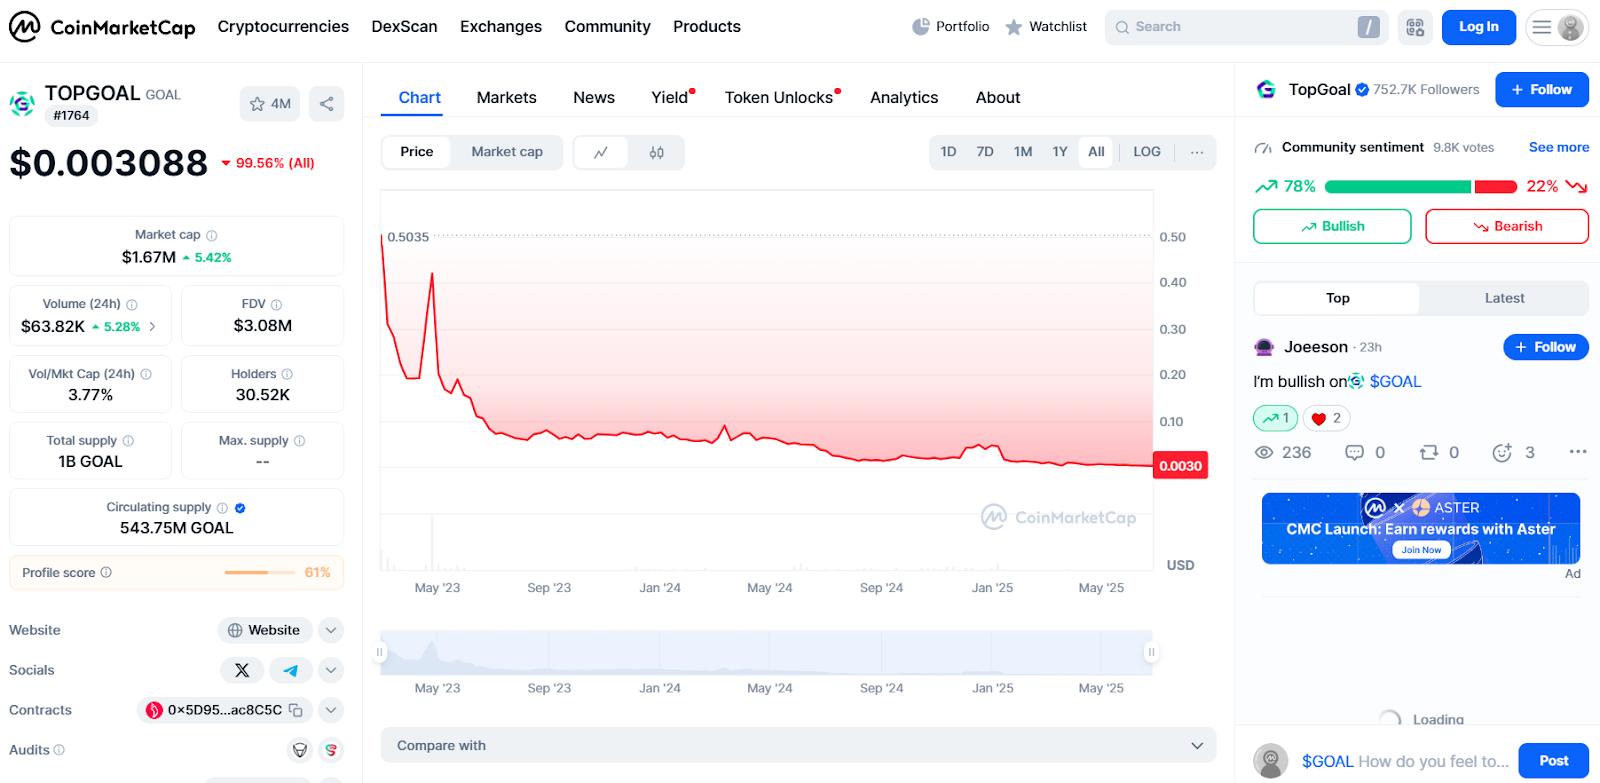Open the Chart tab
Image resolution: width=1600 pixels, height=783 pixels.
(419, 97)
